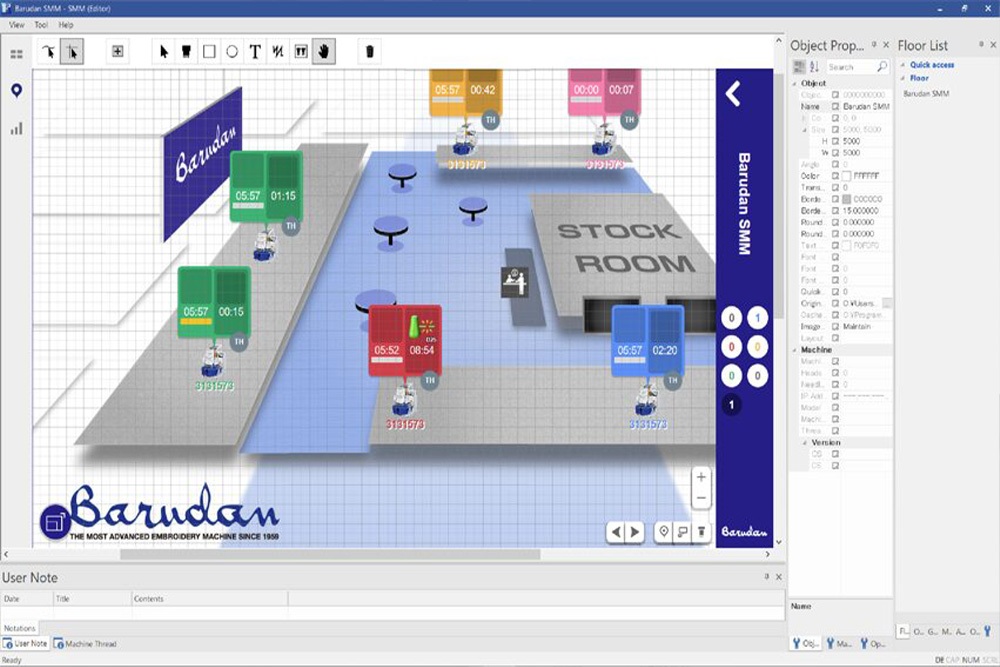This screenshot has height=667, width=1000.
Task: Click the white Color property swatch
Action: click(846, 176)
